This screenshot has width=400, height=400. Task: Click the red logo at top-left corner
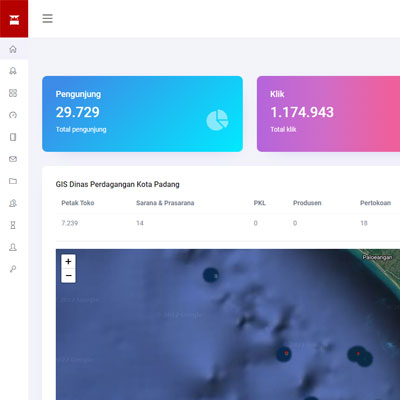14,19
